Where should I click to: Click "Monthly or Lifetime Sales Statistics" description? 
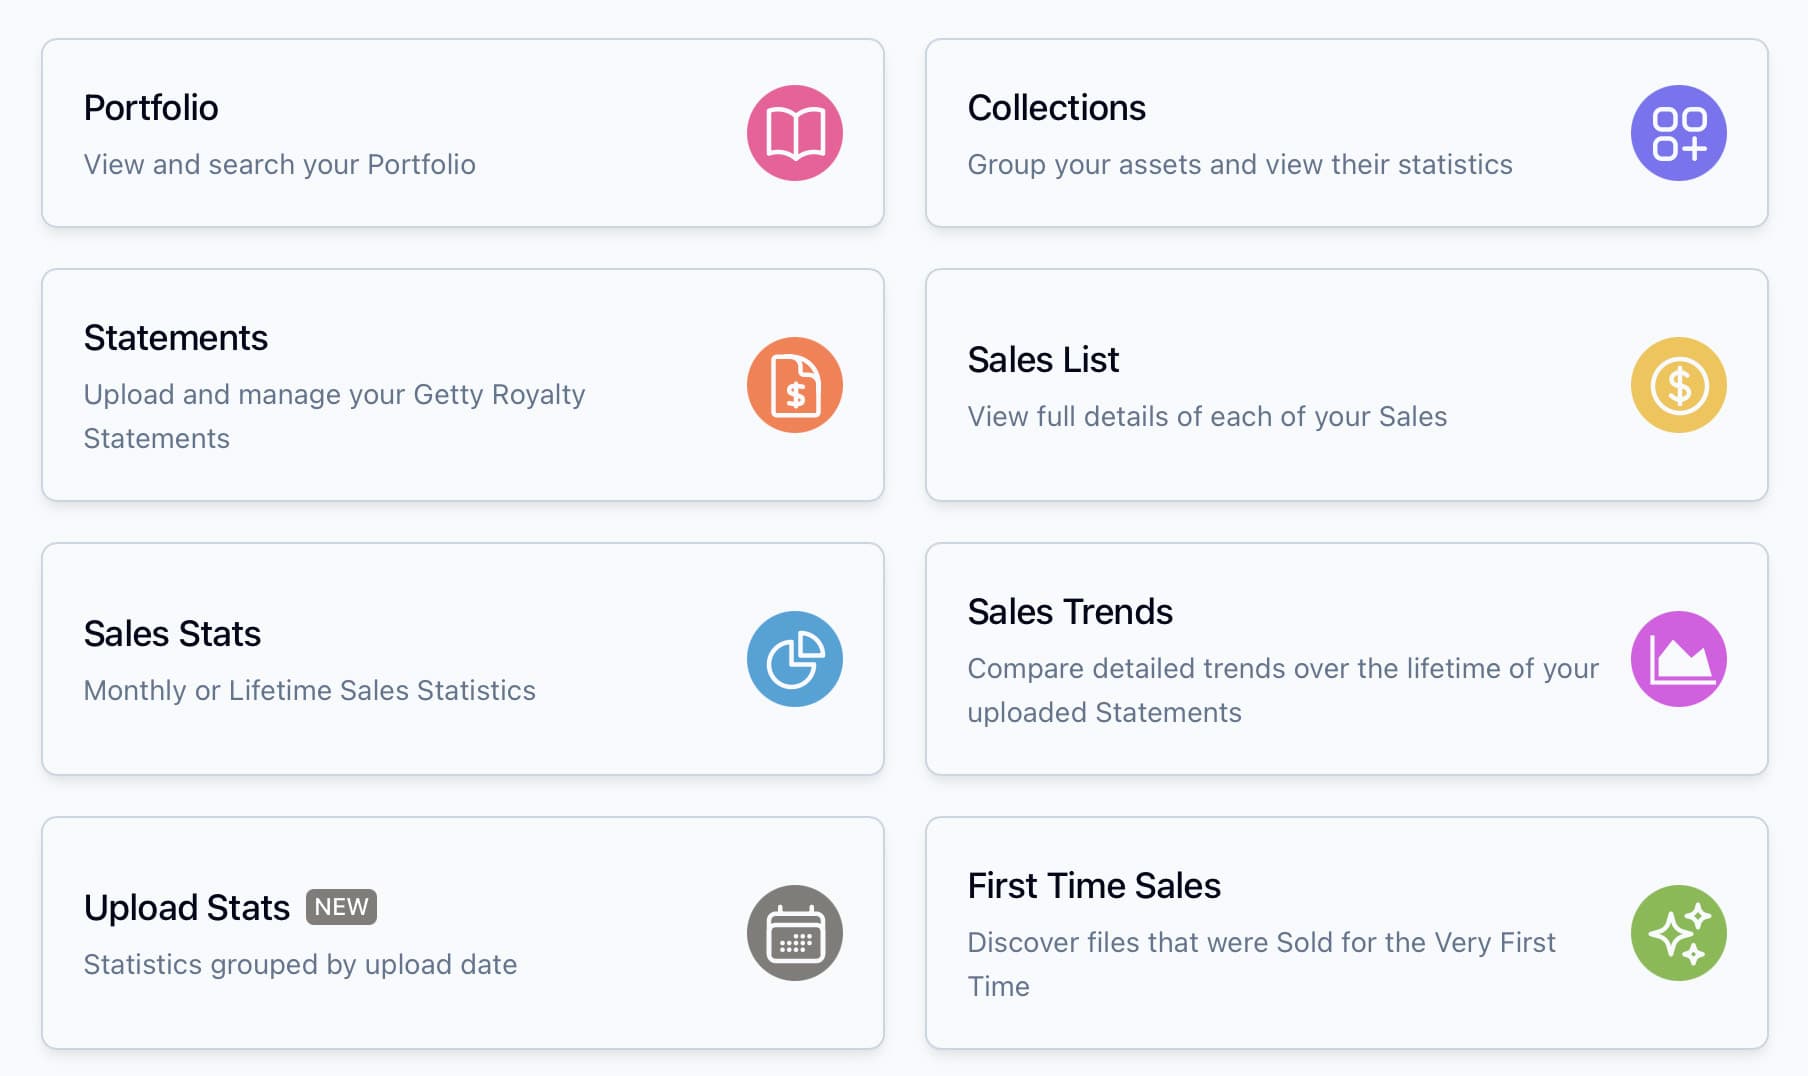[310, 691]
